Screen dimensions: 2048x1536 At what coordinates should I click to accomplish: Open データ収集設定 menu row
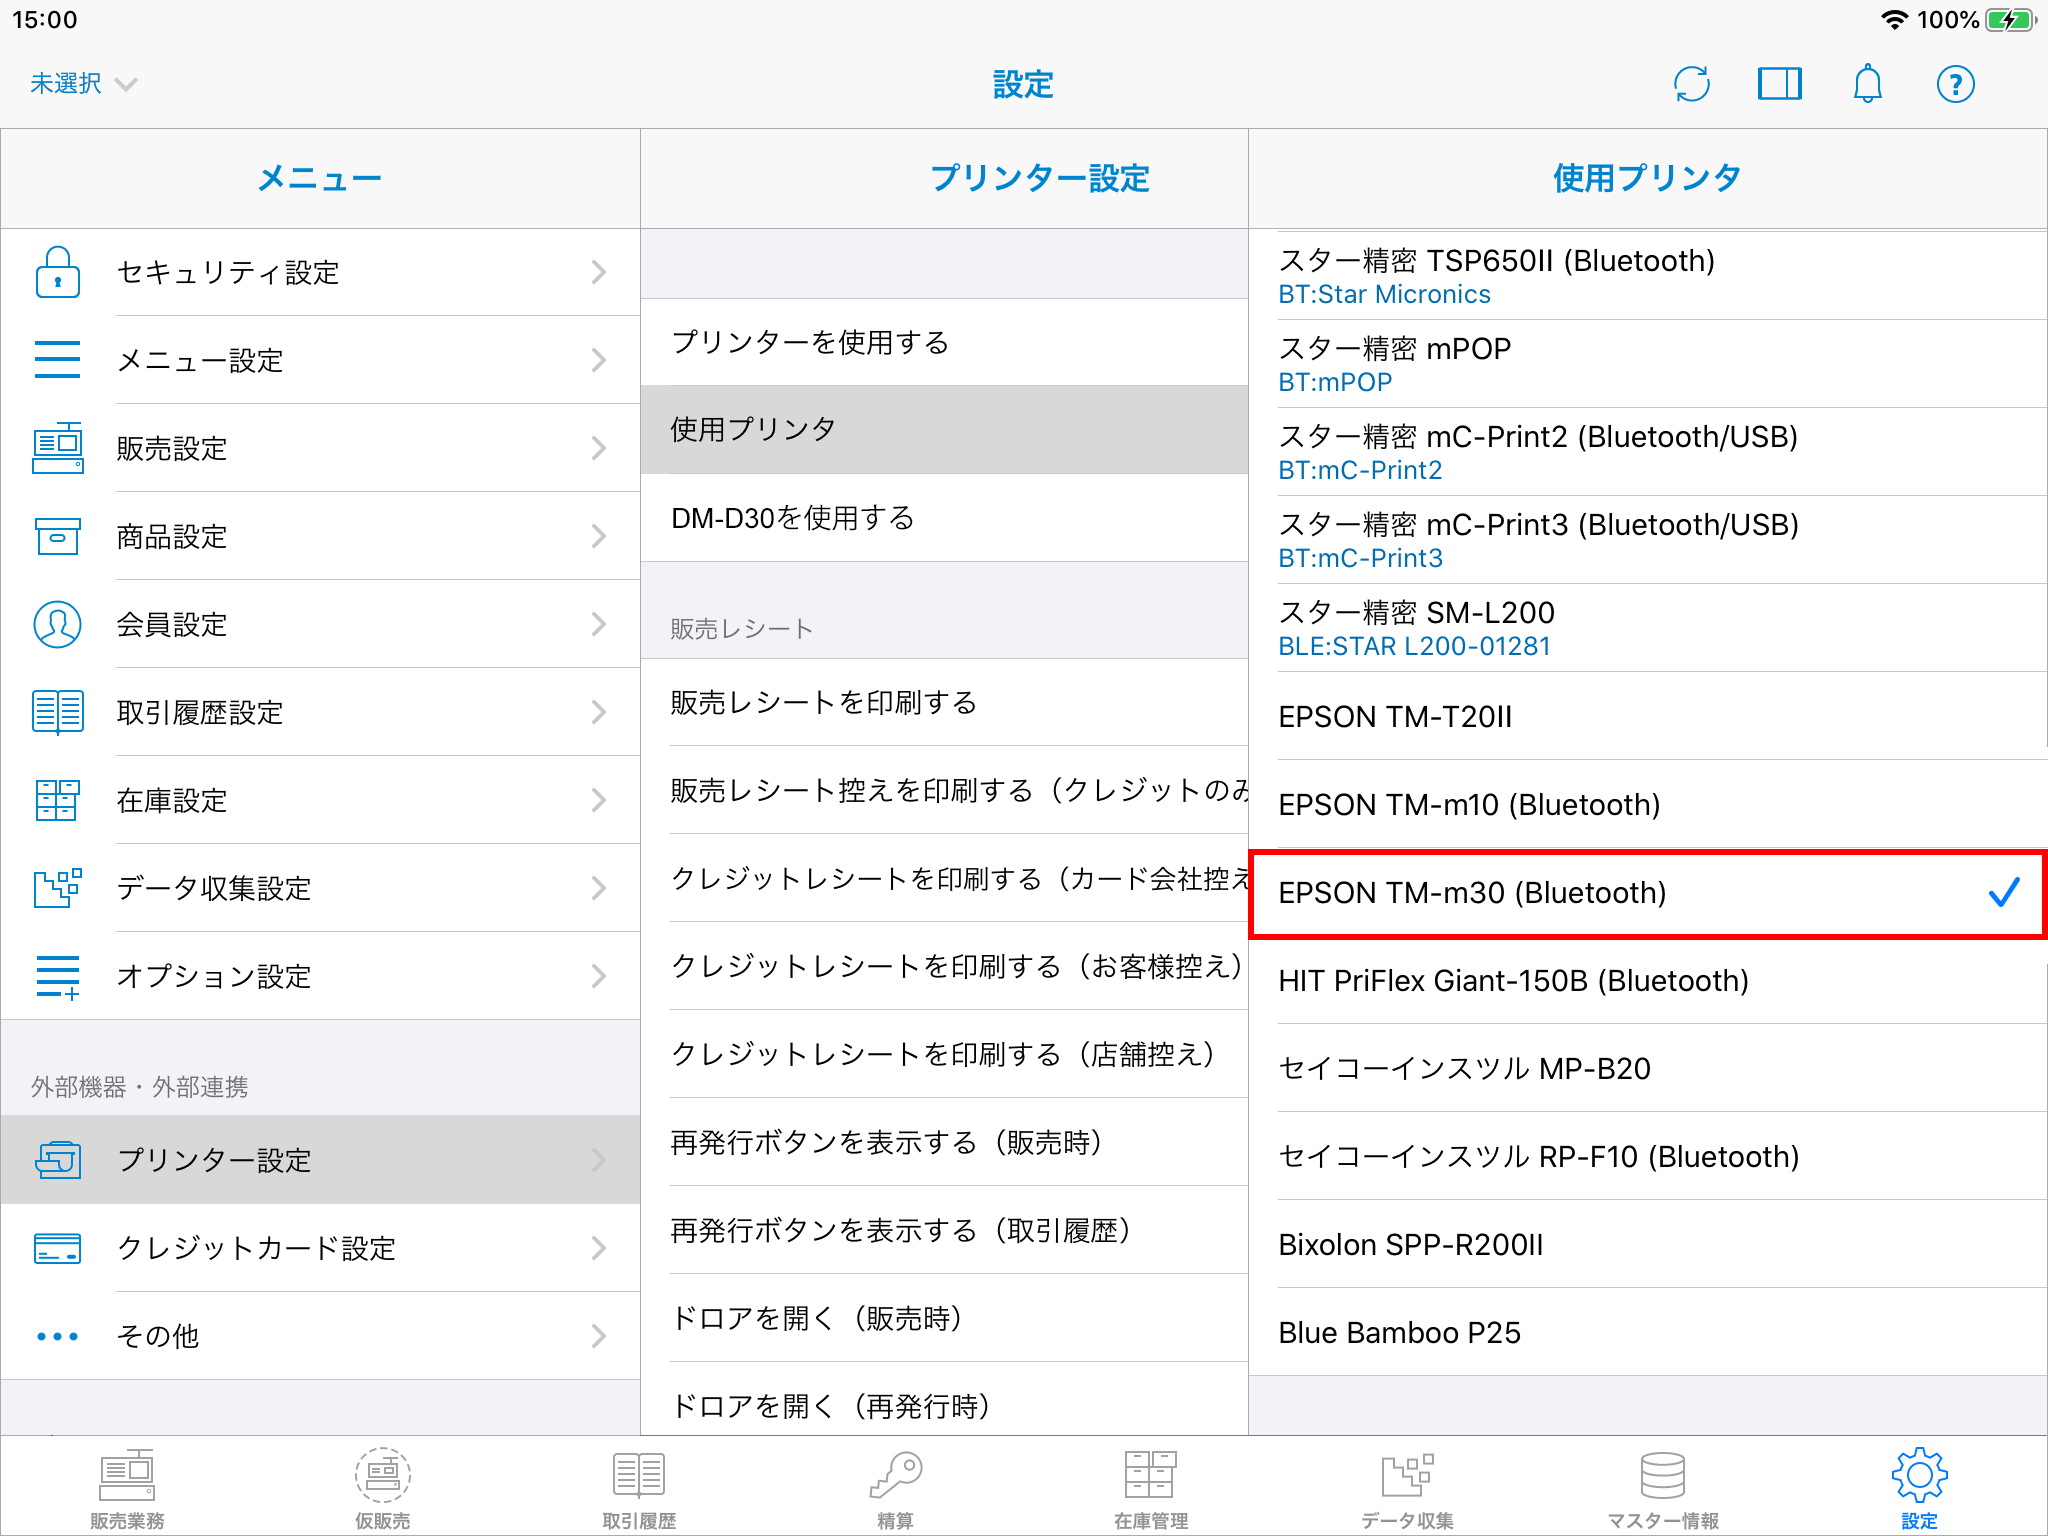coord(320,888)
